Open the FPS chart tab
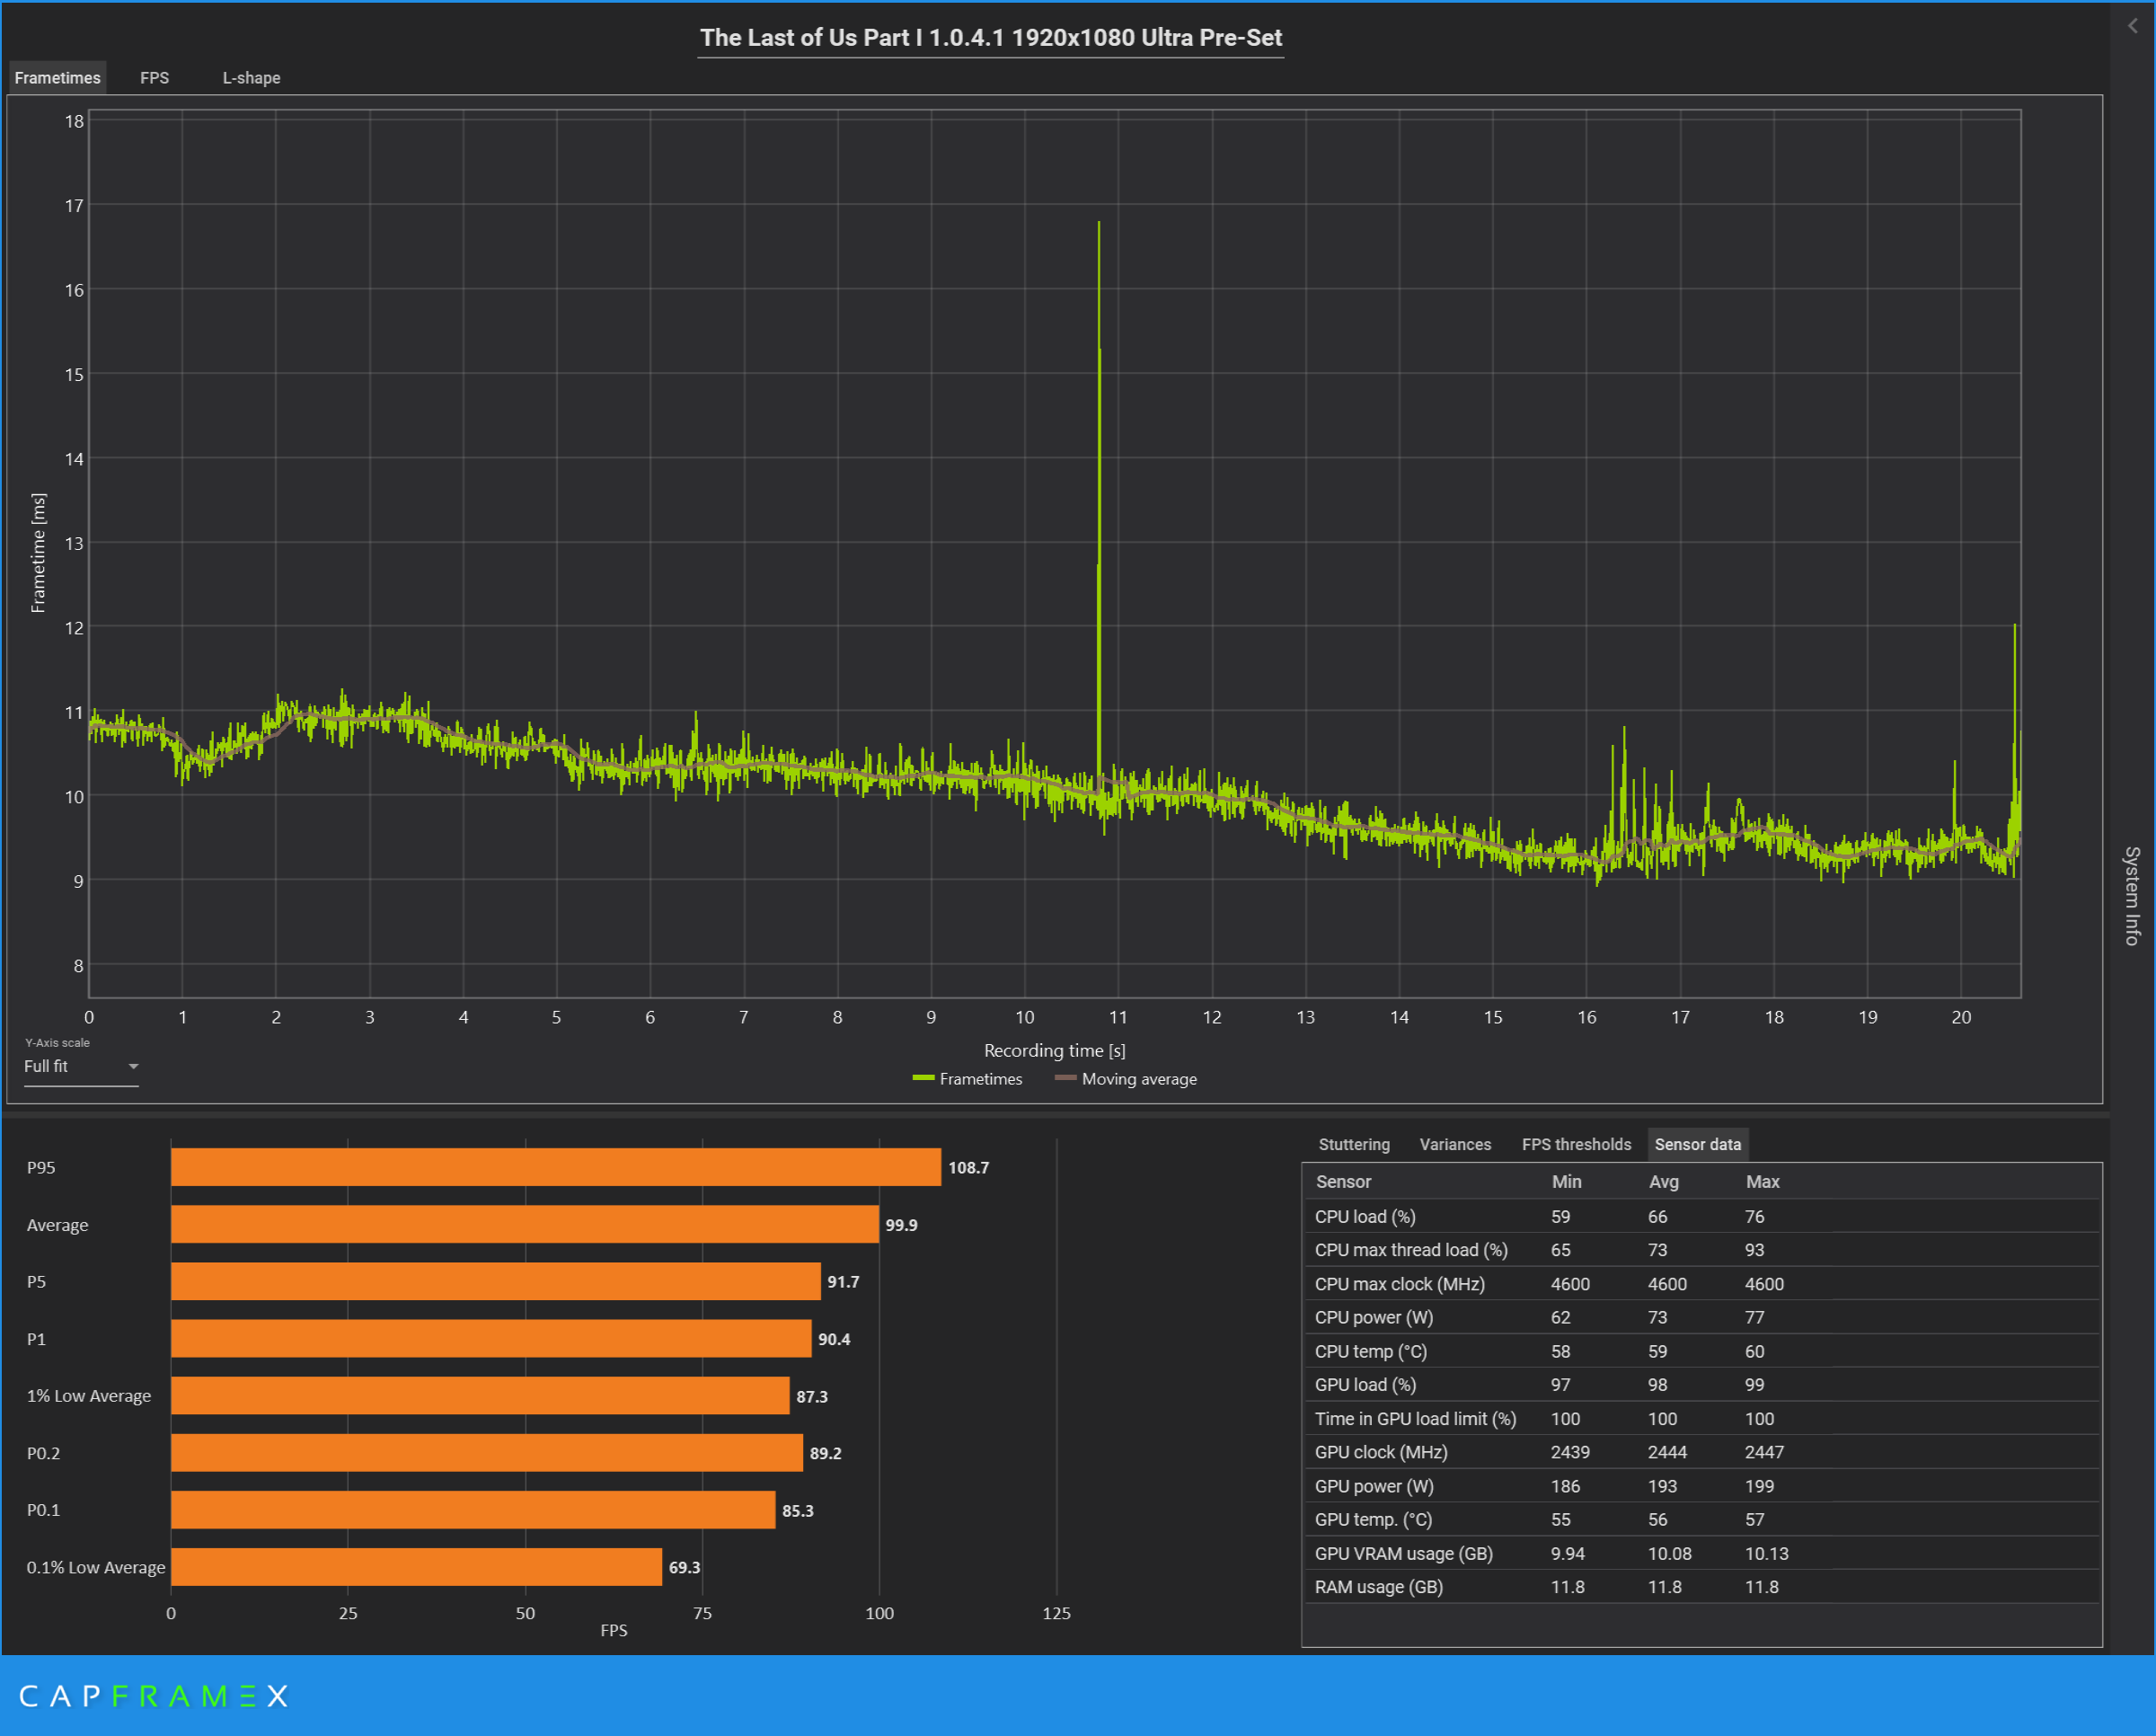The height and width of the screenshot is (1736, 2156). (x=154, y=78)
